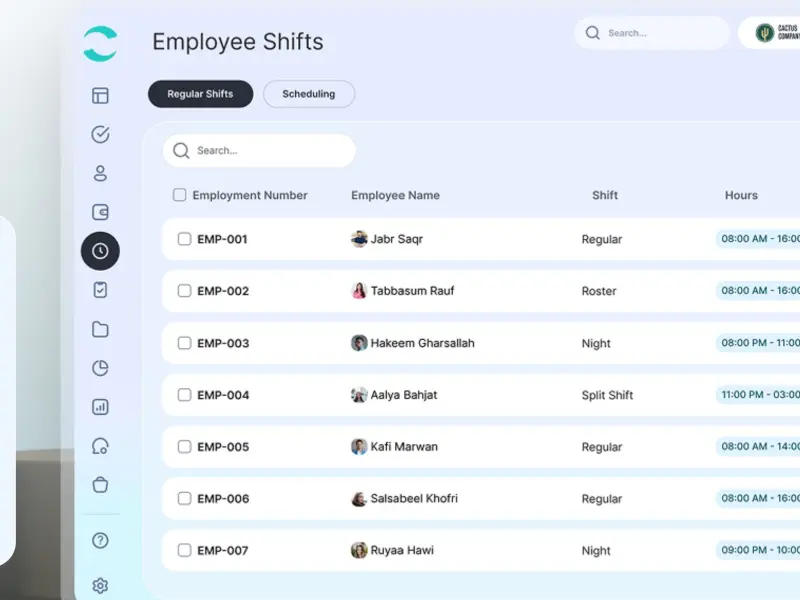The height and width of the screenshot is (600, 800).
Task: Click the table Search field below the tabs
Action: tap(259, 151)
